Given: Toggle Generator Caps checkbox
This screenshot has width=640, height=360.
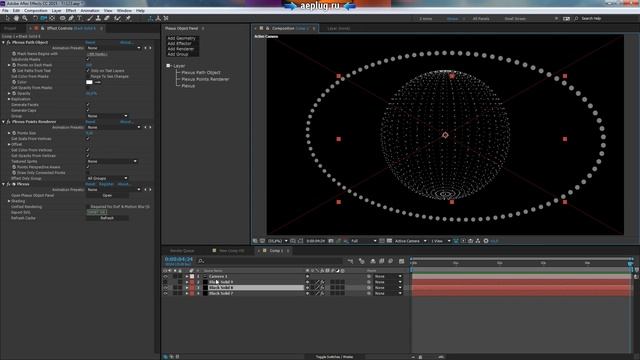Looking at the screenshot, I should (x=88, y=110).
